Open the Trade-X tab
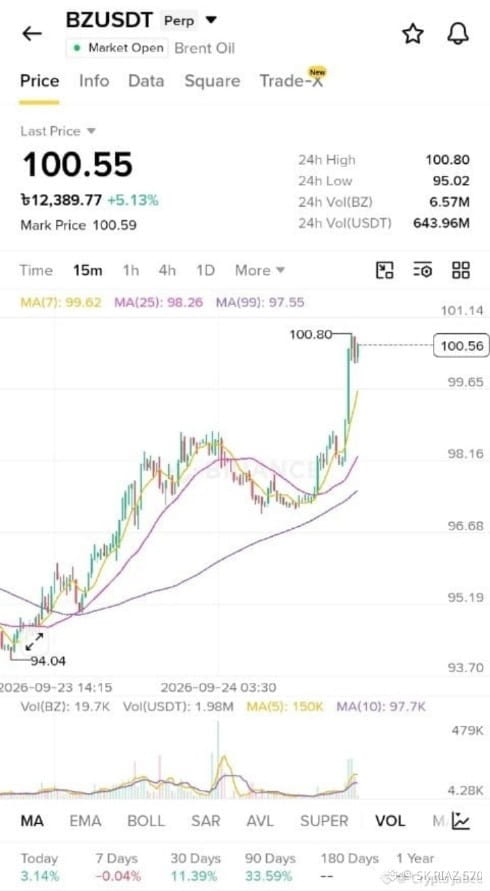The image size is (490, 891). [x=292, y=81]
